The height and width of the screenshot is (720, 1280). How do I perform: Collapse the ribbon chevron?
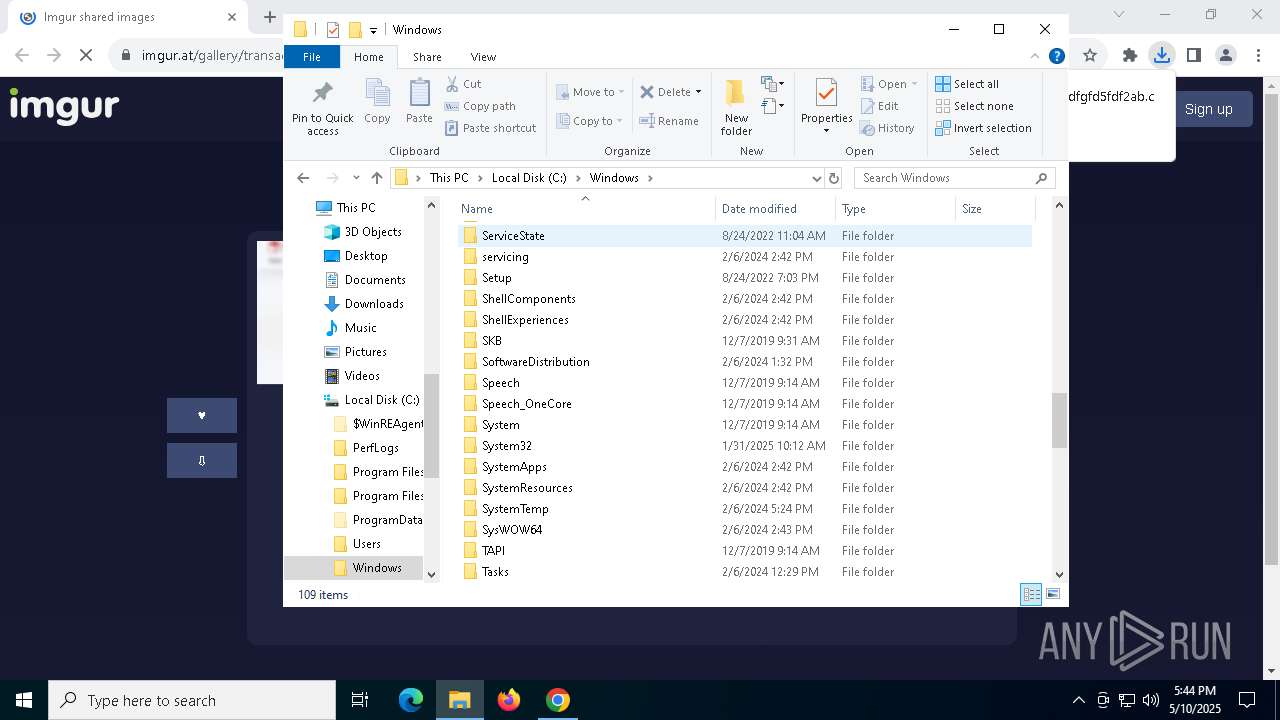click(1035, 57)
